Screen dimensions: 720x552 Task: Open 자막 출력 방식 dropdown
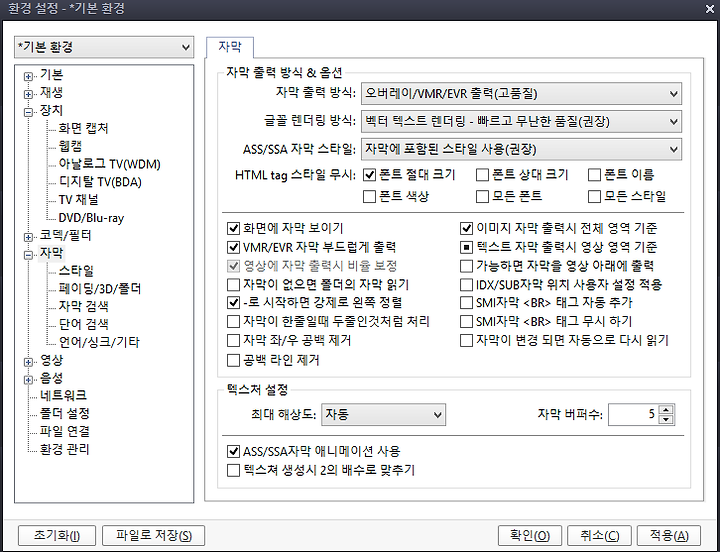coord(521,94)
